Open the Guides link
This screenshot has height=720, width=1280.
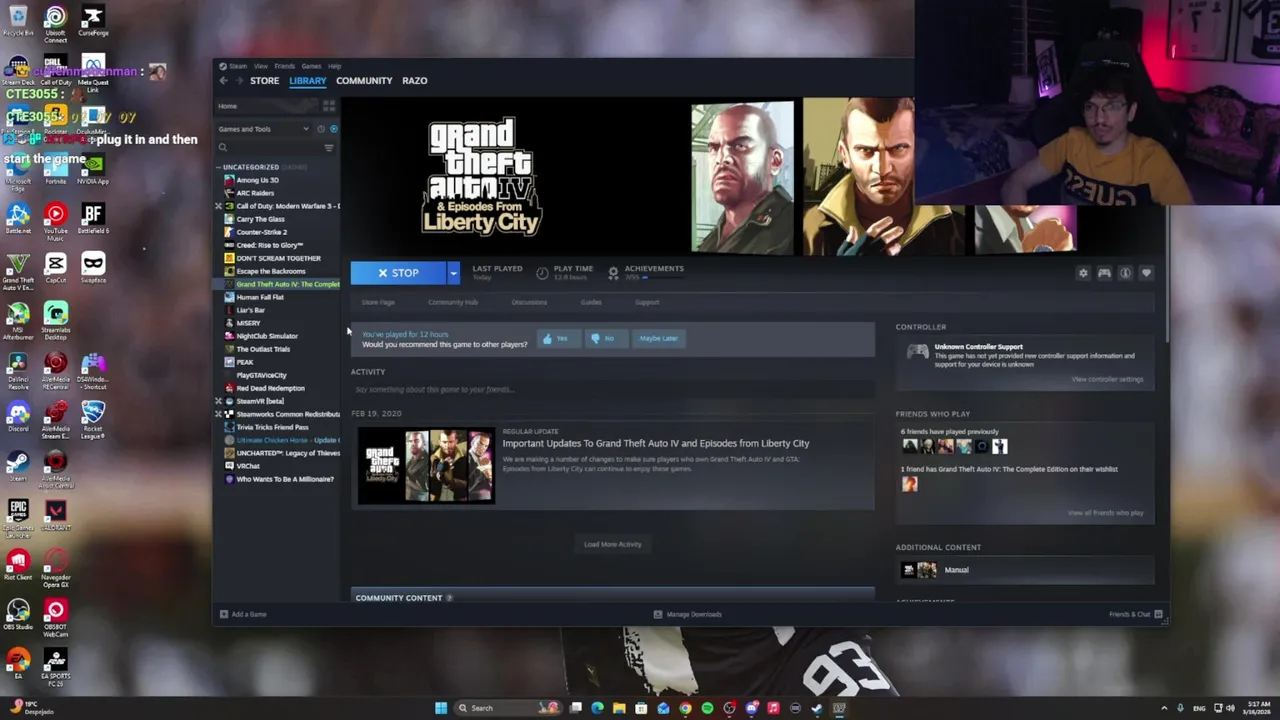(x=591, y=302)
